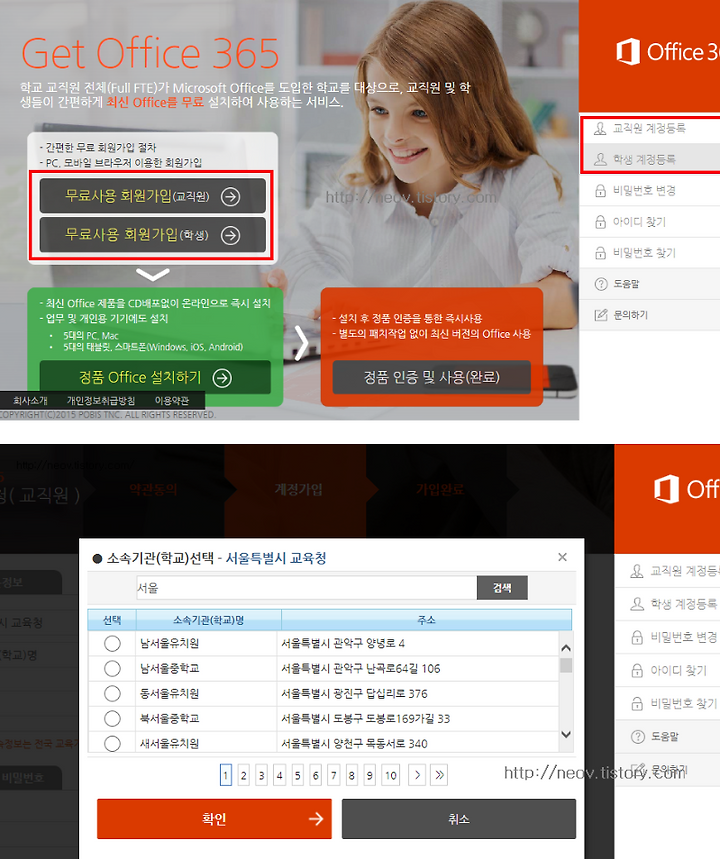
Task: Click question icon beside lower 도움말
Action: point(638,736)
